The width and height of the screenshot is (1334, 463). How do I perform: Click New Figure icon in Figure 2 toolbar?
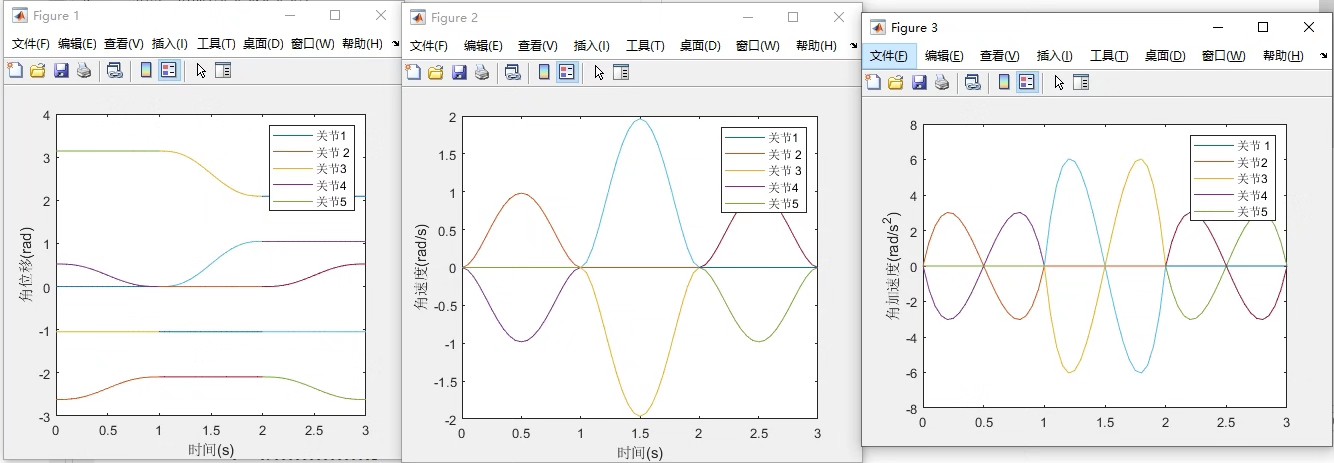(x=413, y=71)
